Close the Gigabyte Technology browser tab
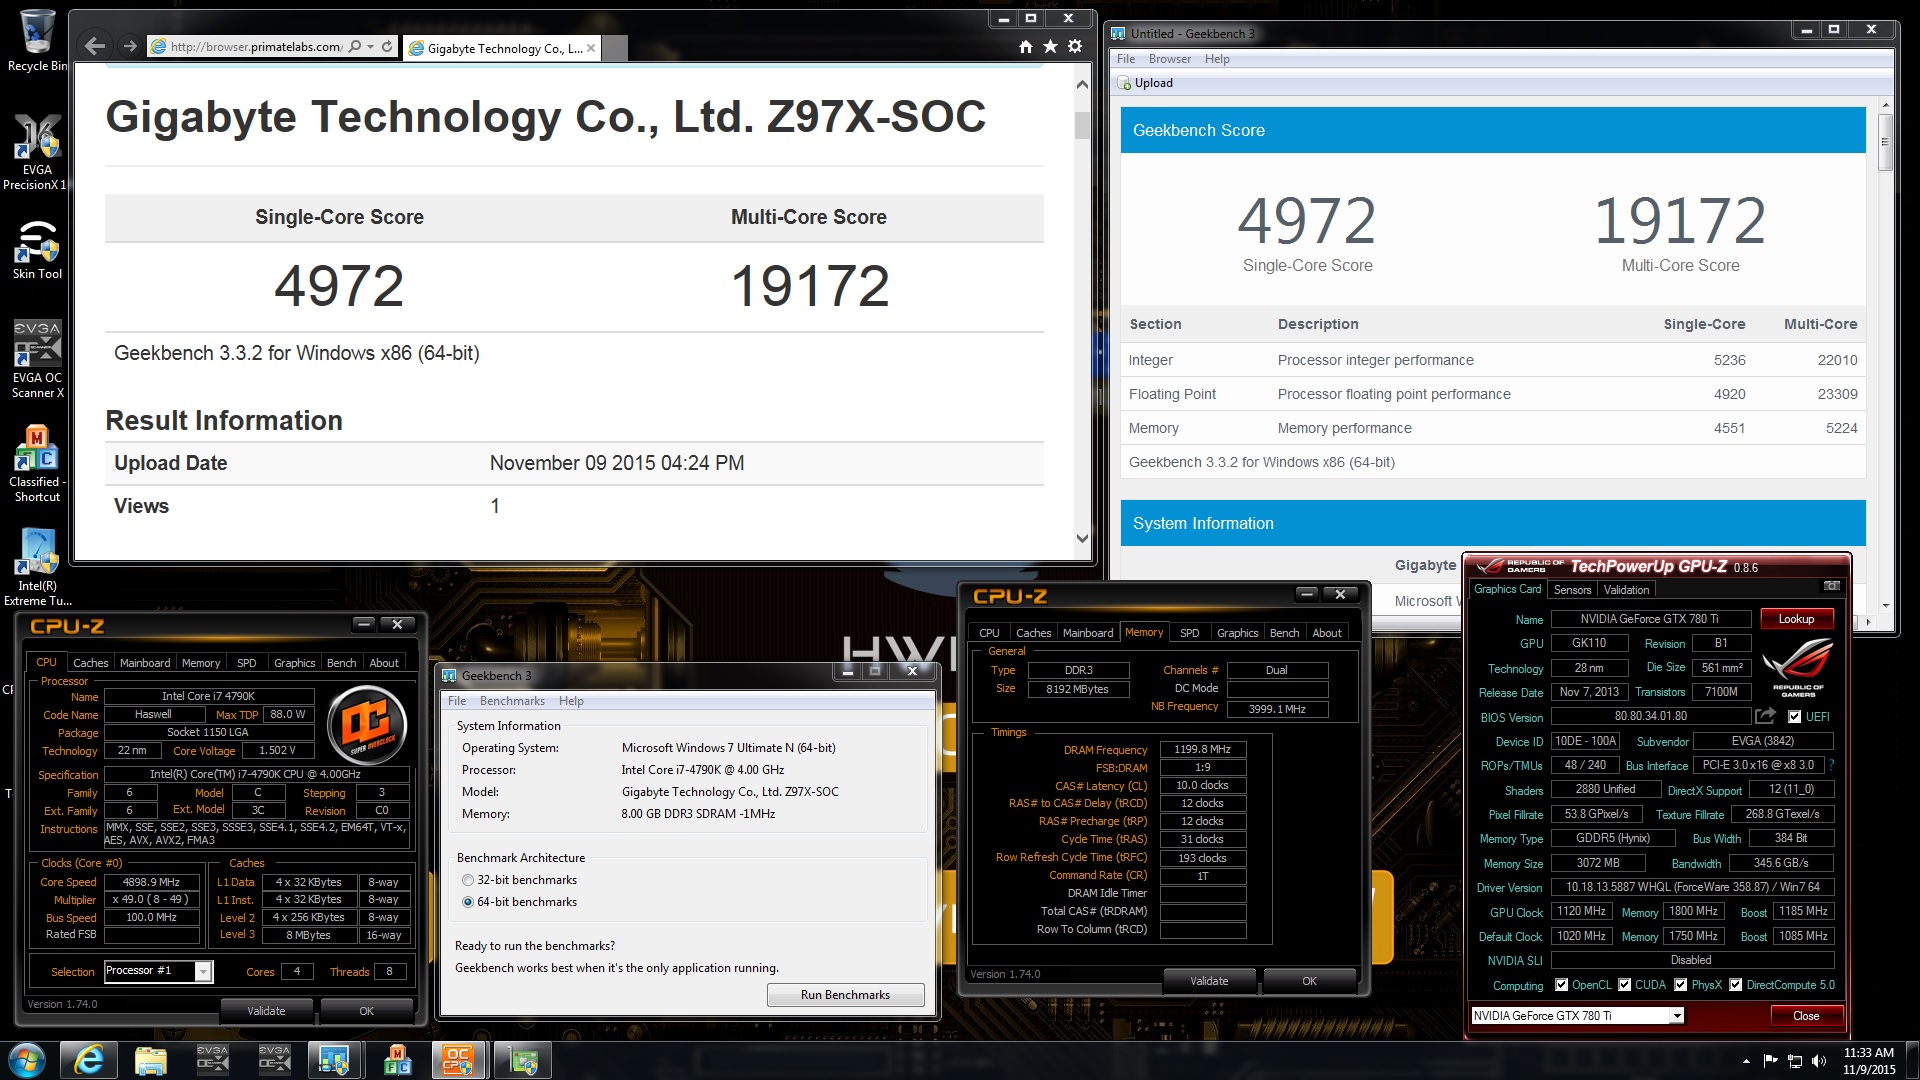This screenshot has height=1080, width=1920. click(x=591, y=48)
